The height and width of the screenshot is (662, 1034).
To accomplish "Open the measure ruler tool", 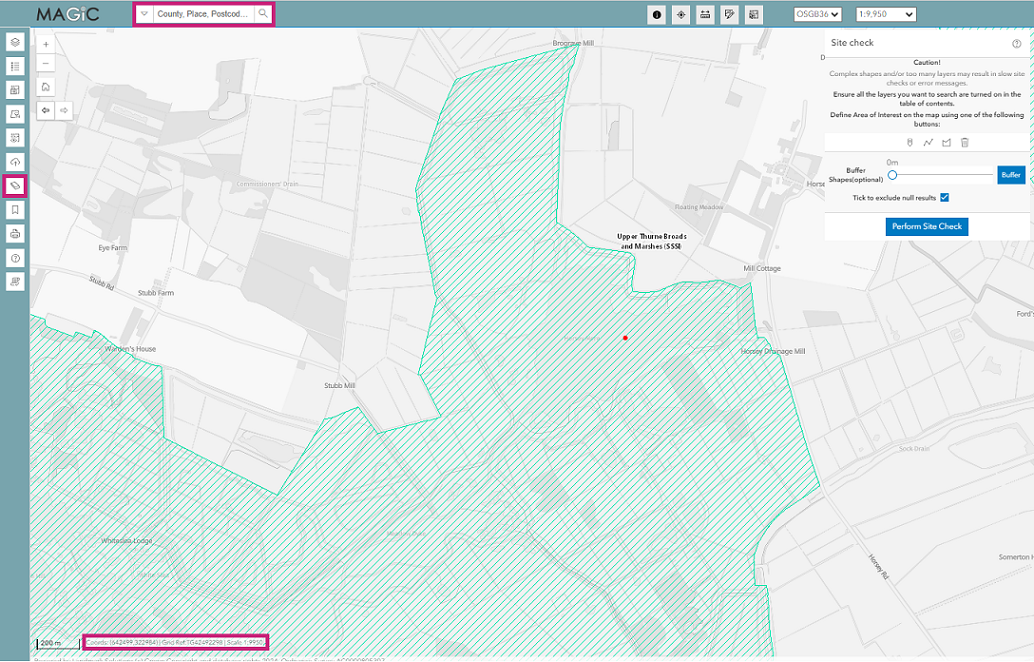I will coord(705,15).
